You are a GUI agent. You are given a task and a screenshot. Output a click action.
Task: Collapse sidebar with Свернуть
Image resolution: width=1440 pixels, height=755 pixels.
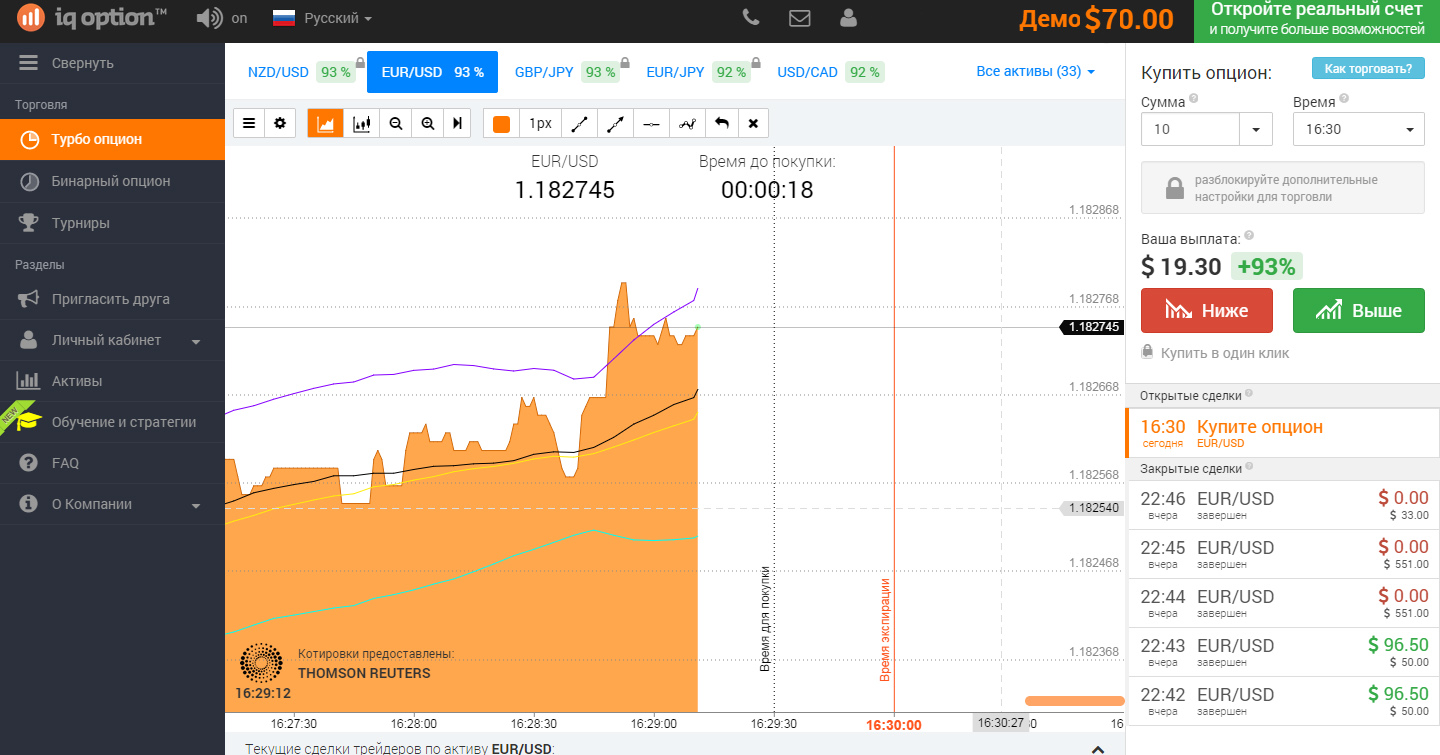click(x=112, y=63)
